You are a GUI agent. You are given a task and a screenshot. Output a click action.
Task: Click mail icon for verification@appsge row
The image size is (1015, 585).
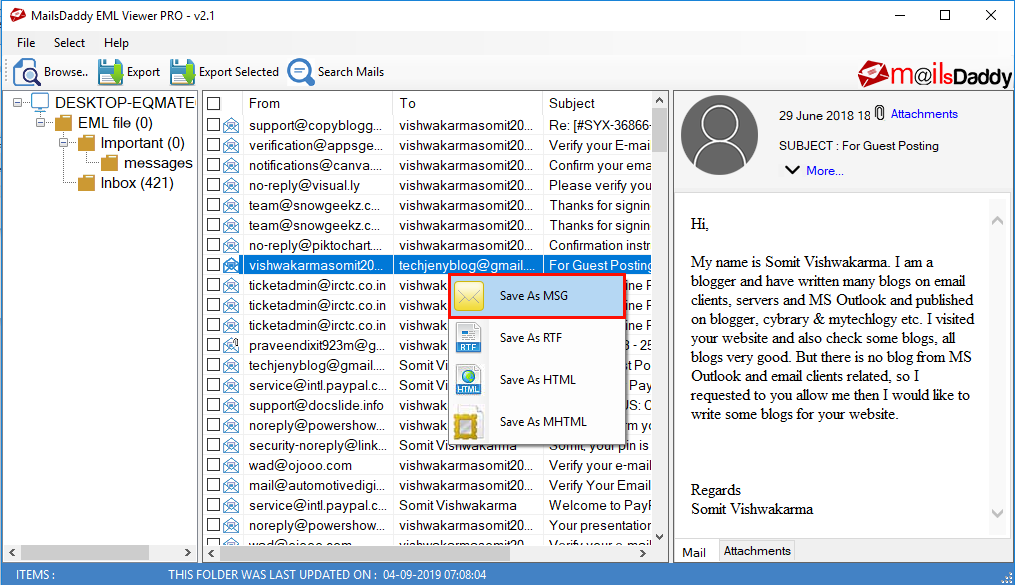pyautogui.click(x=231, y=146)
